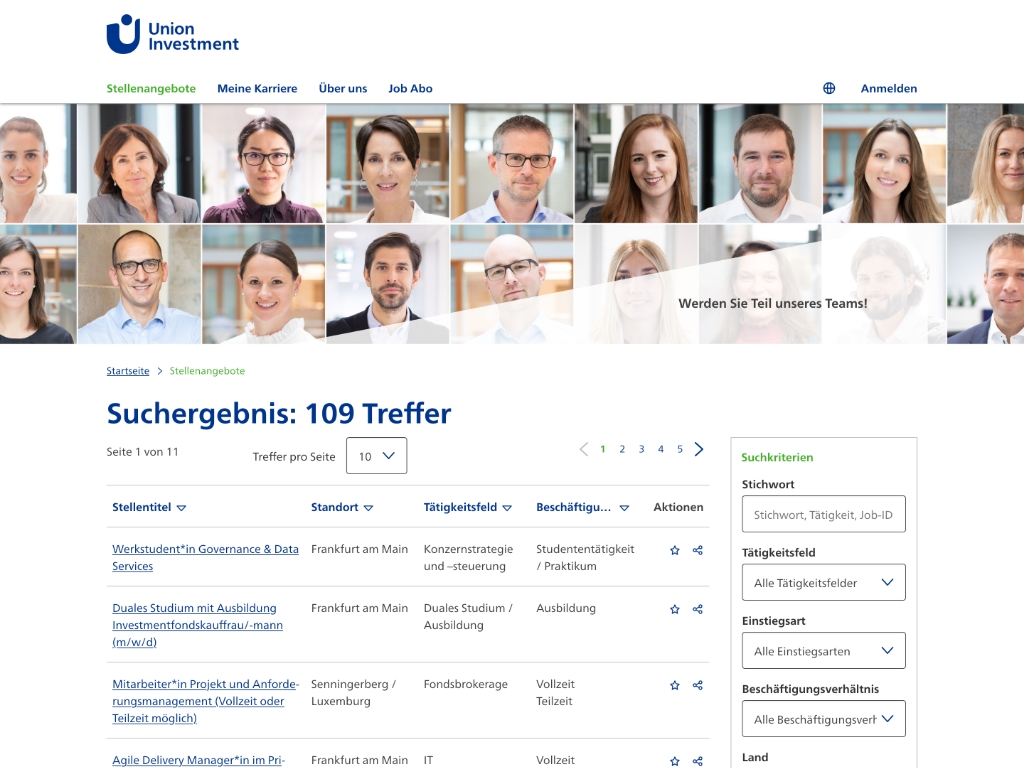The width and height of the screenshot is (1024, 768).
Task: Open the Alle Einstiegsarten selector
Action: coord(823,650)
